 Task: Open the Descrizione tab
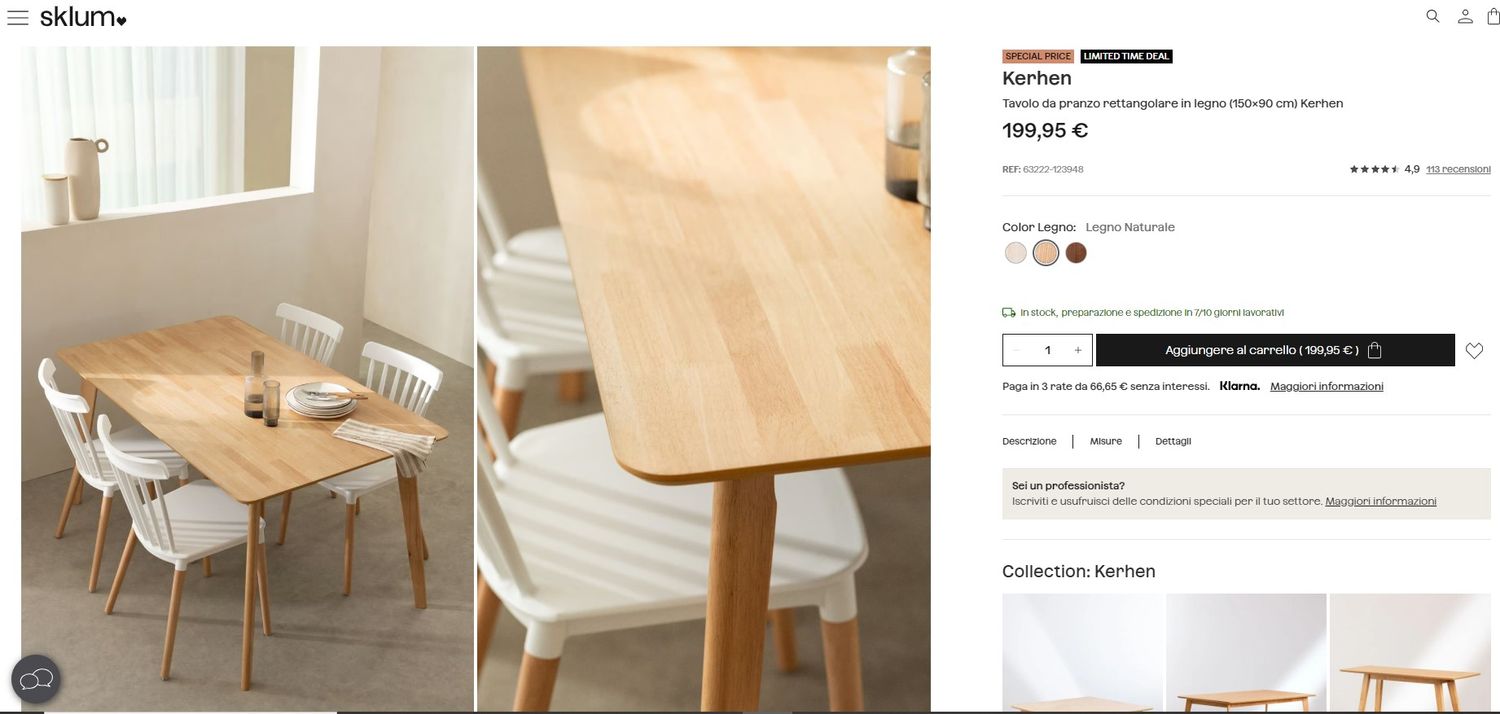[x=1029, y=441]
